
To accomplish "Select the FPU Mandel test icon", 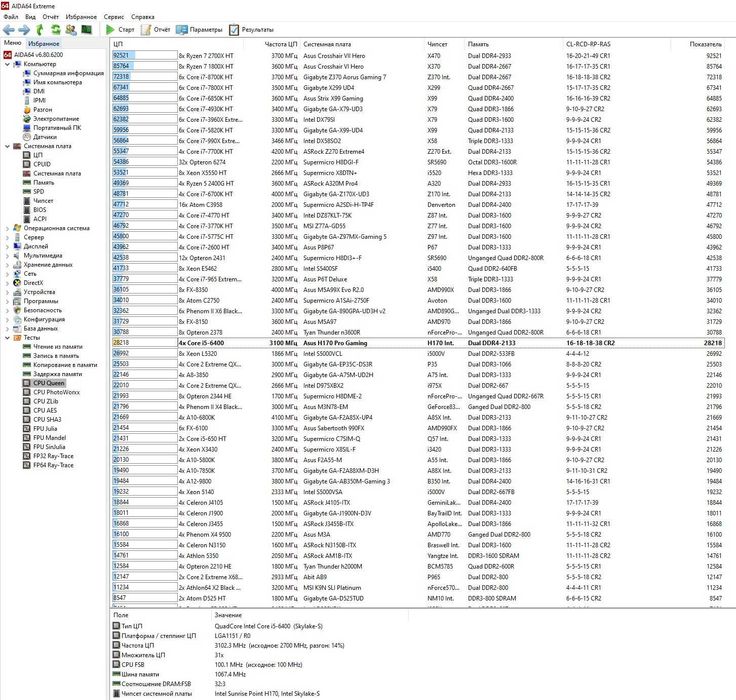I will click(27, 438).
